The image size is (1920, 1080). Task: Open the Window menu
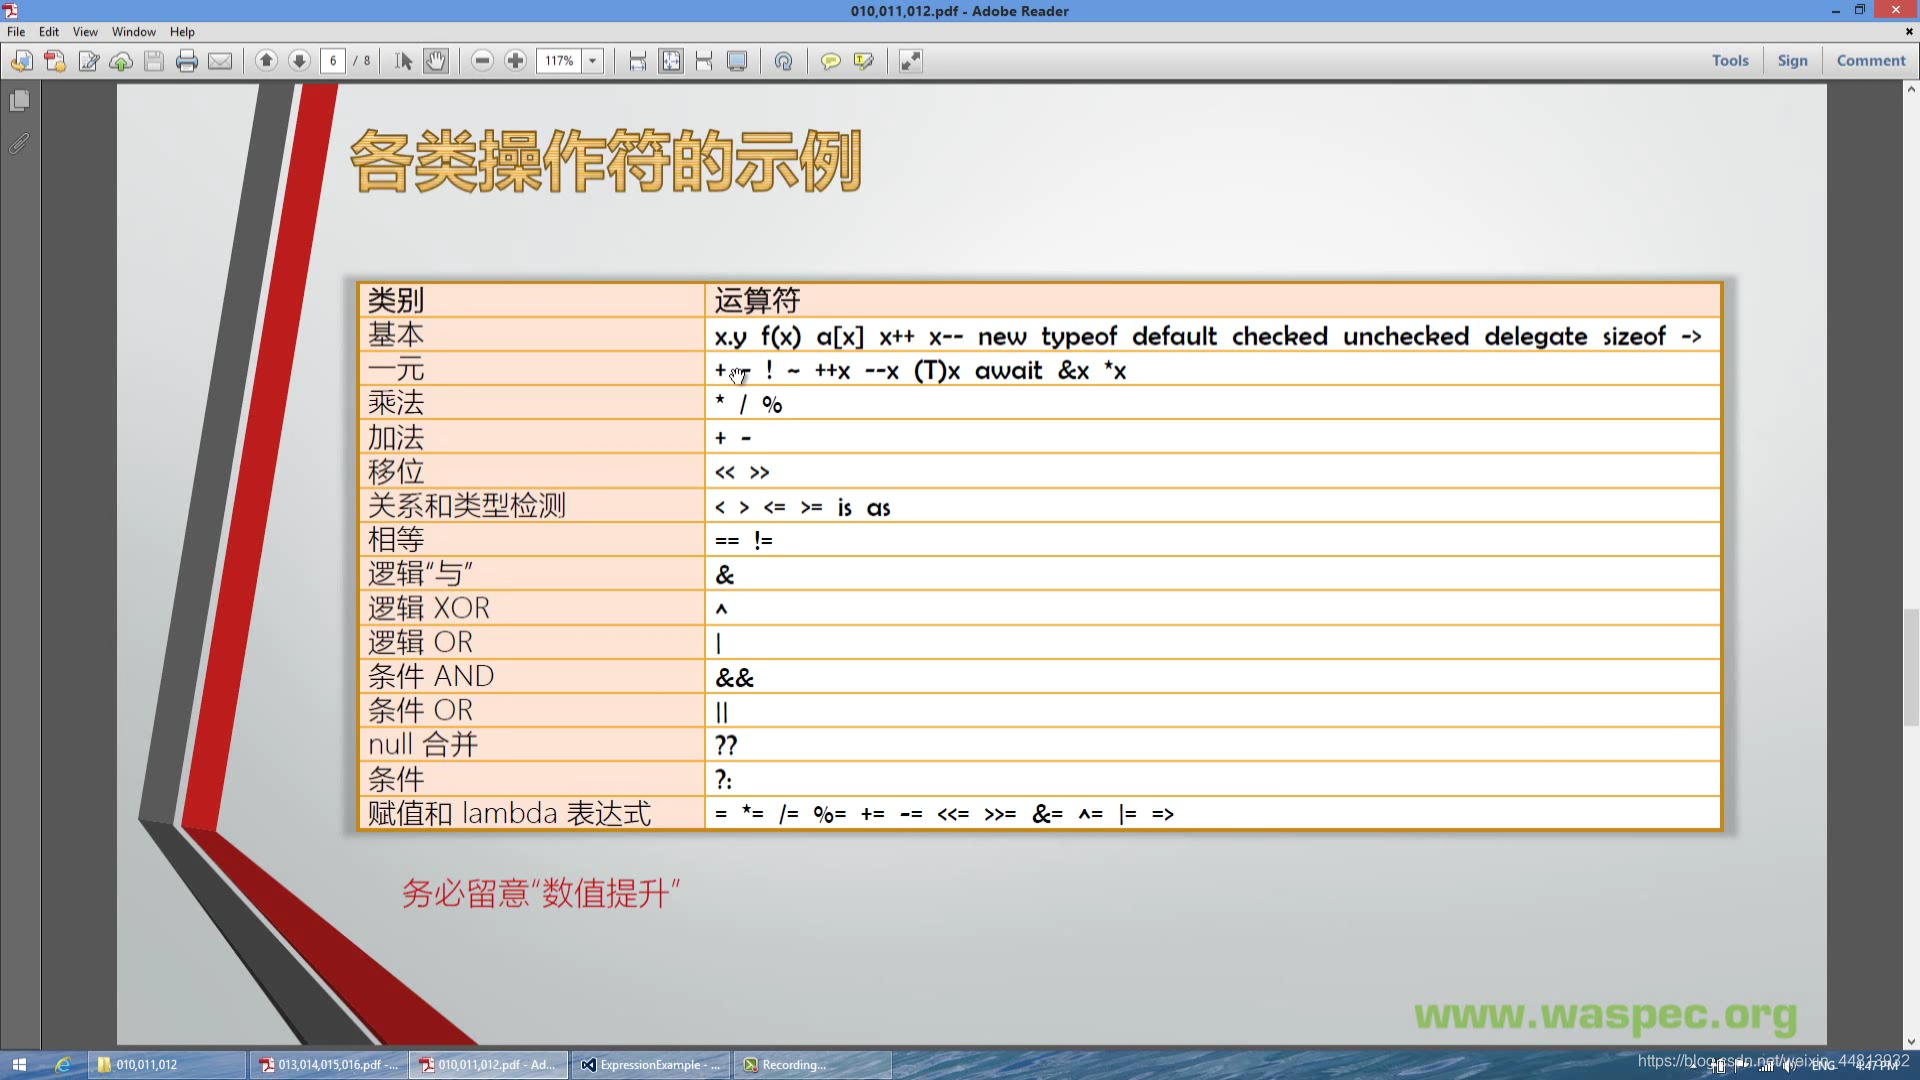(x=133, y=32)
